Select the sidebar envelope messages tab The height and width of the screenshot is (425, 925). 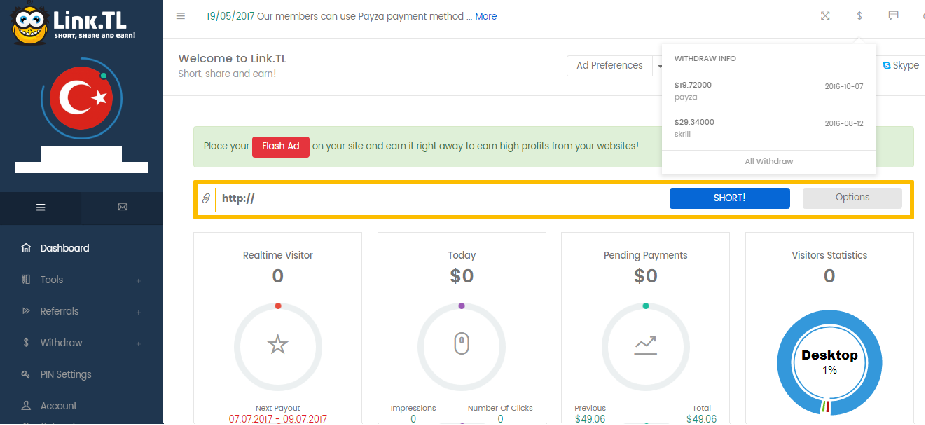click(122, 207)
